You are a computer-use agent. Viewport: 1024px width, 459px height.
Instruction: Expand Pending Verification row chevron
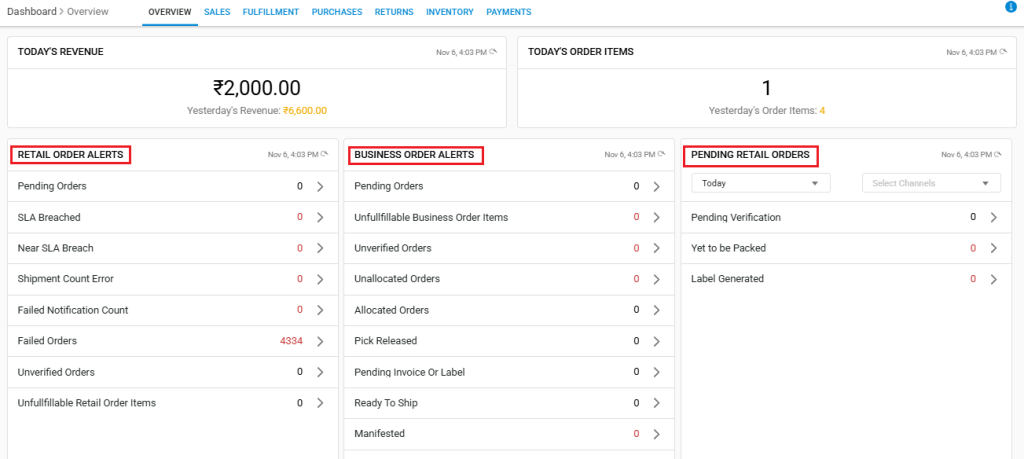pos(993,217)
